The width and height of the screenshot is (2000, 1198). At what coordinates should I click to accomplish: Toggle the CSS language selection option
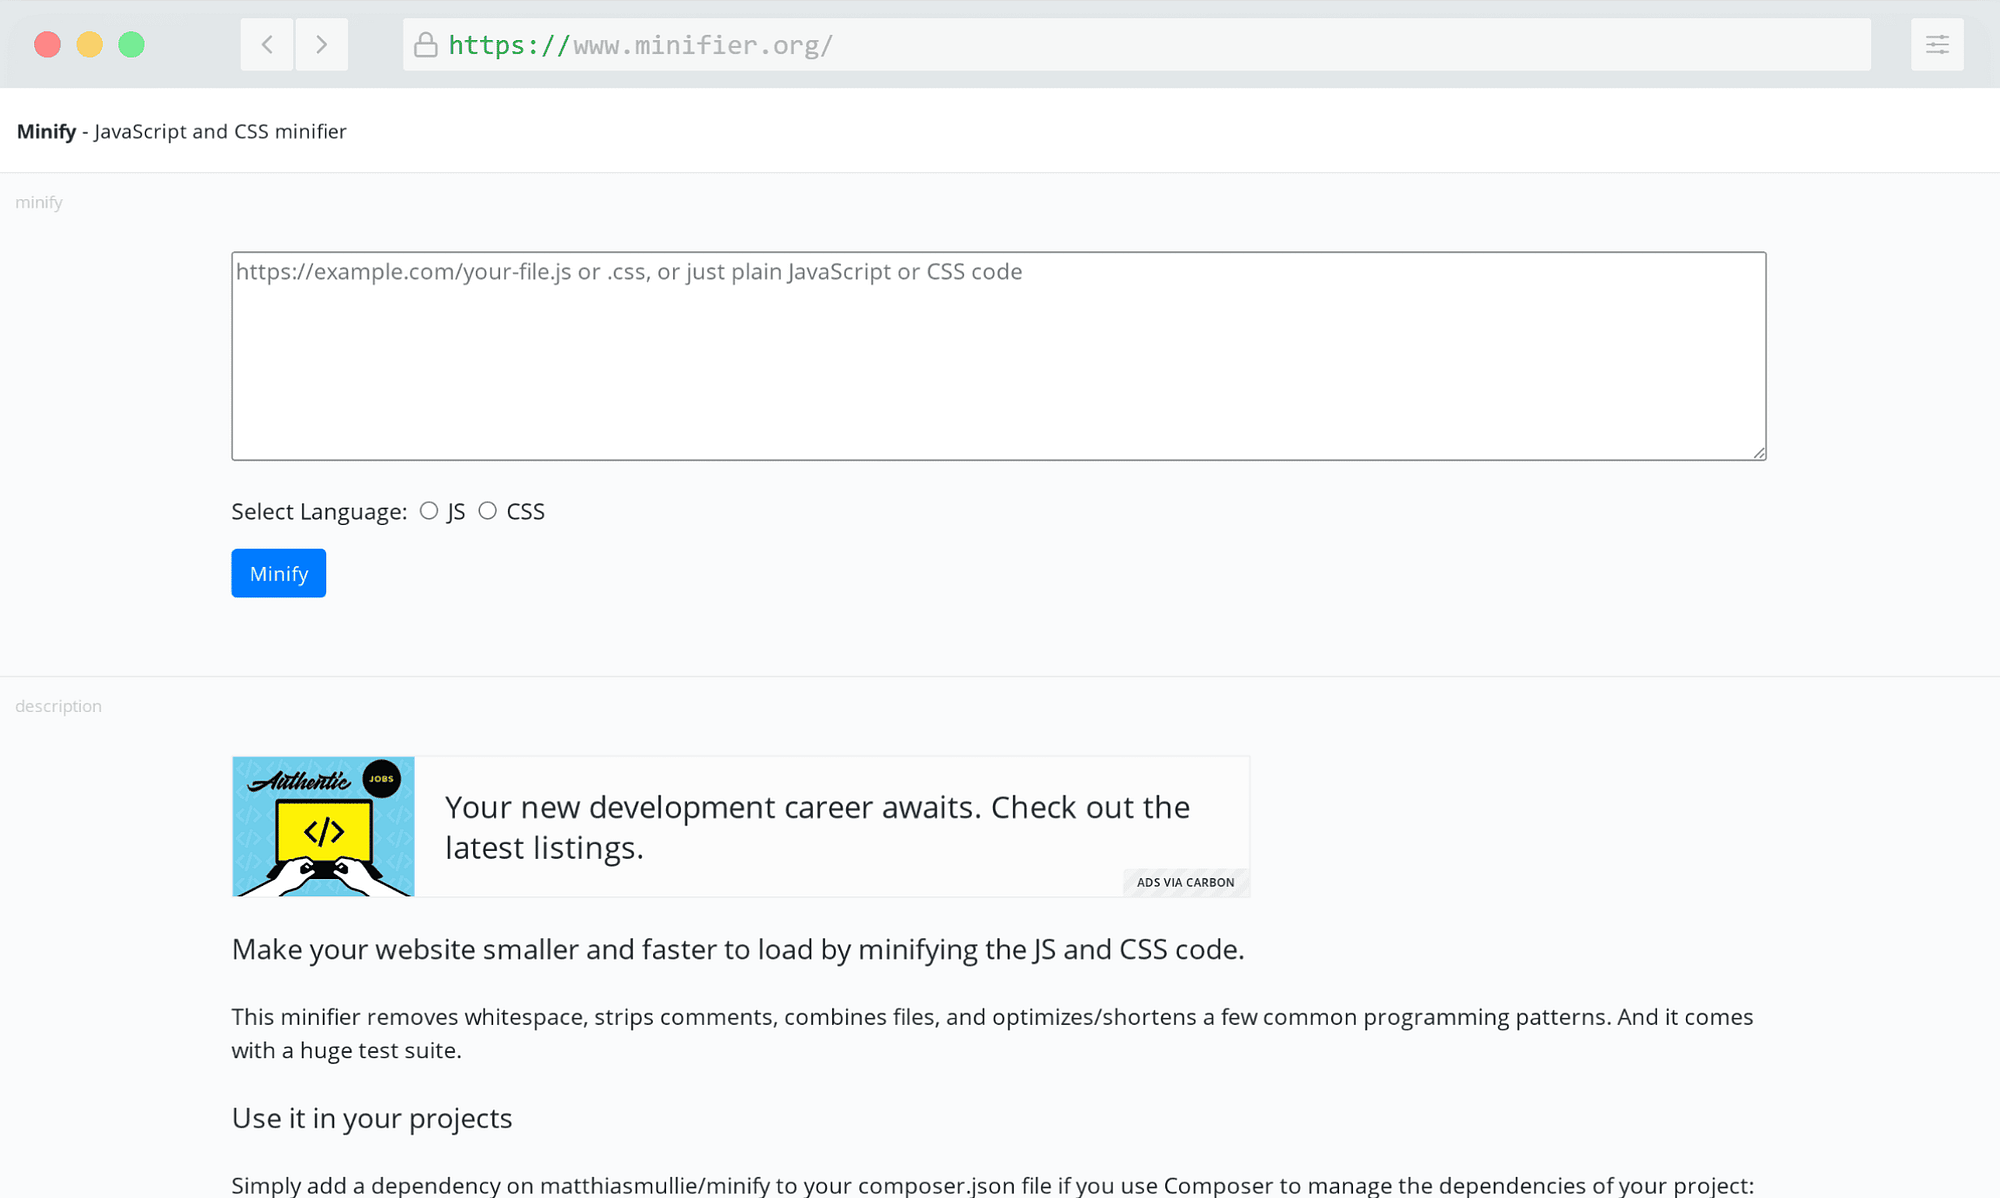[x=488, y=509]
